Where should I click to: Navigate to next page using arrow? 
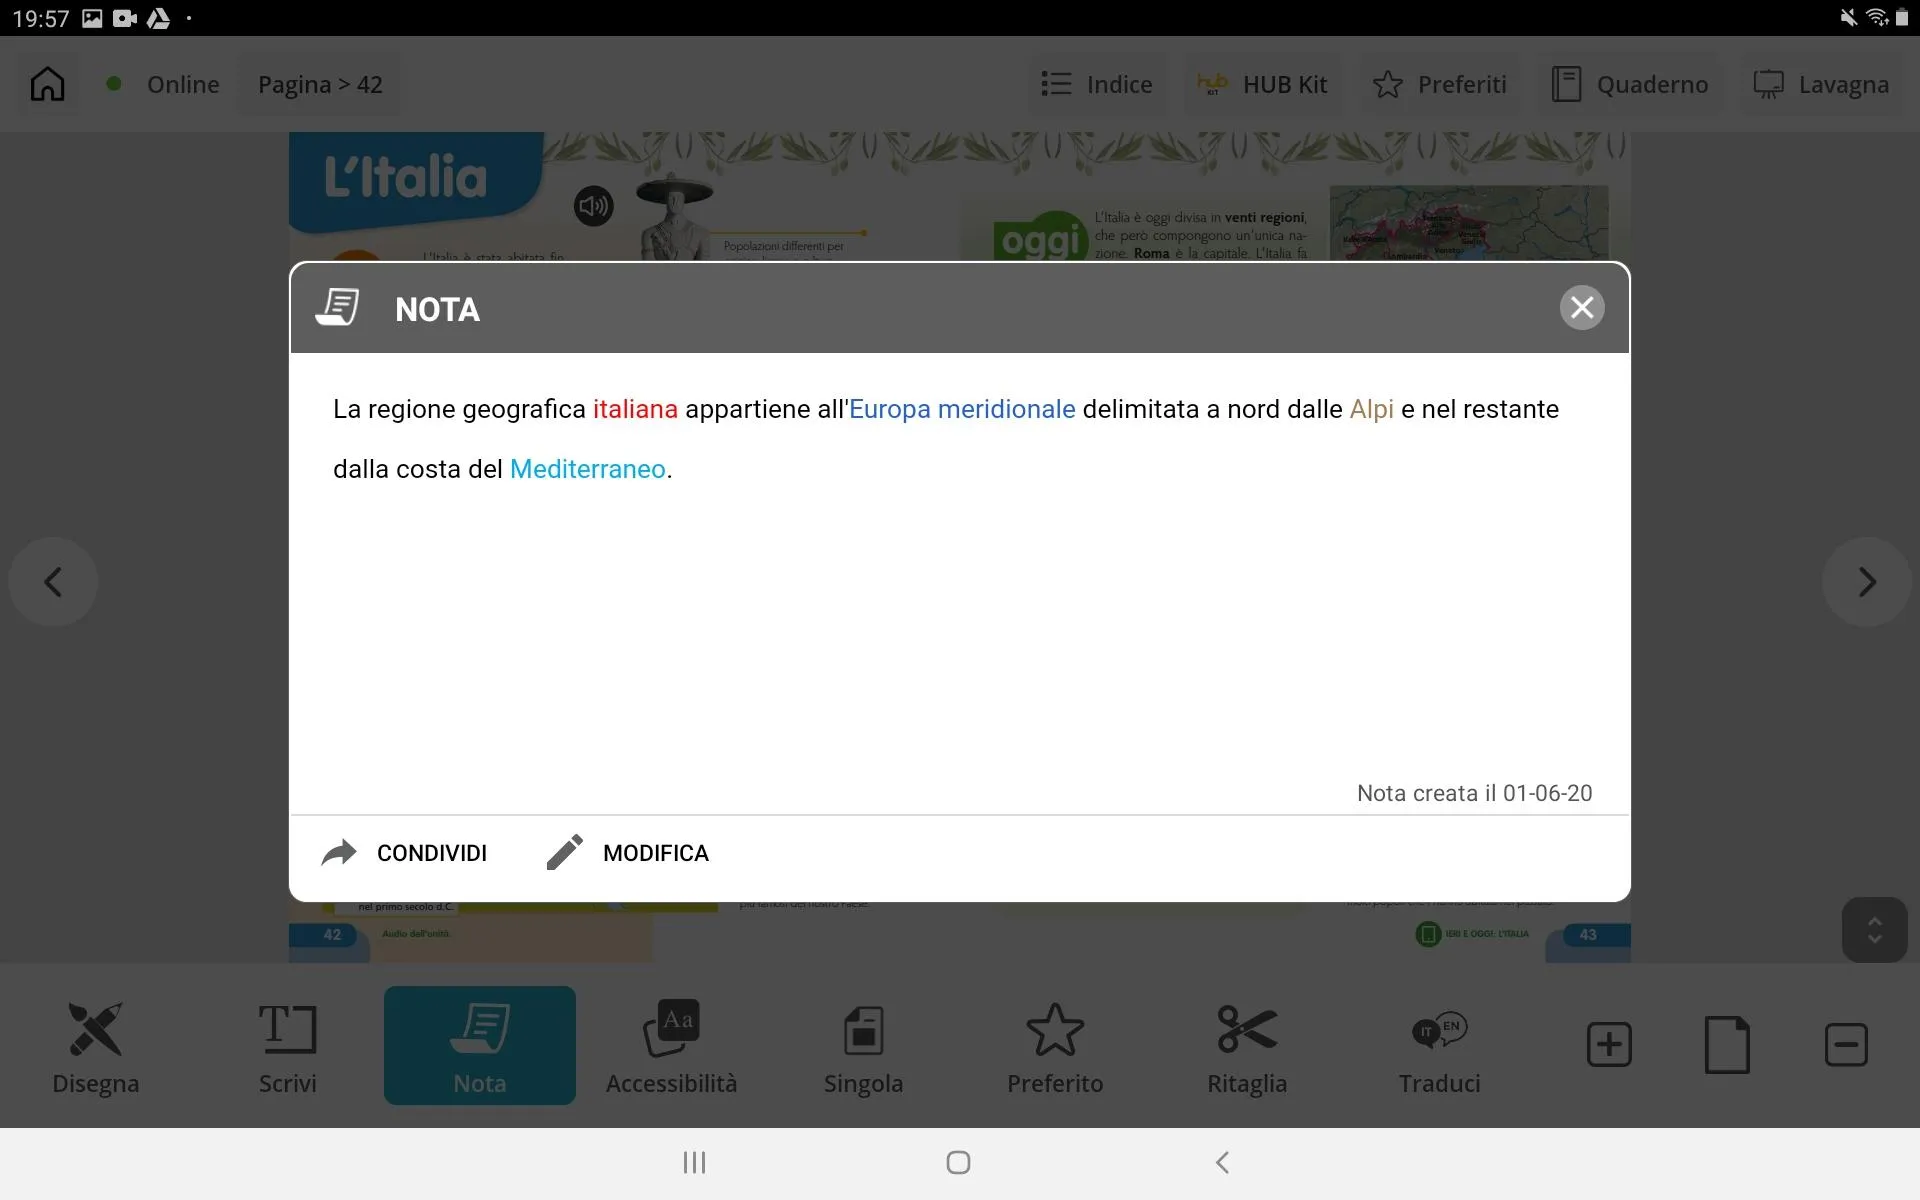click(x=1866, y=581)
